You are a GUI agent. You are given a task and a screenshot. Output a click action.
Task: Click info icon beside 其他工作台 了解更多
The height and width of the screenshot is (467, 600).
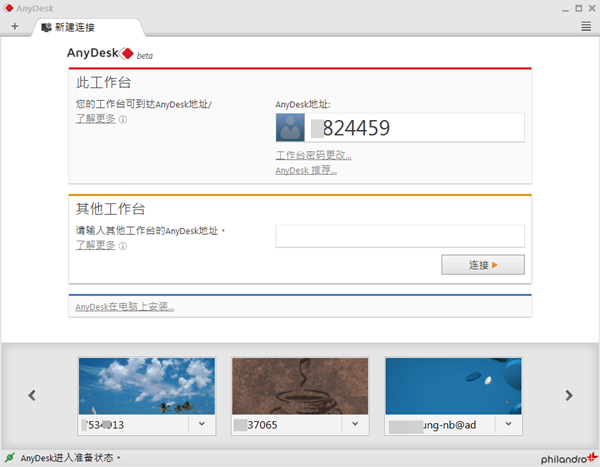tap(123, 246)
